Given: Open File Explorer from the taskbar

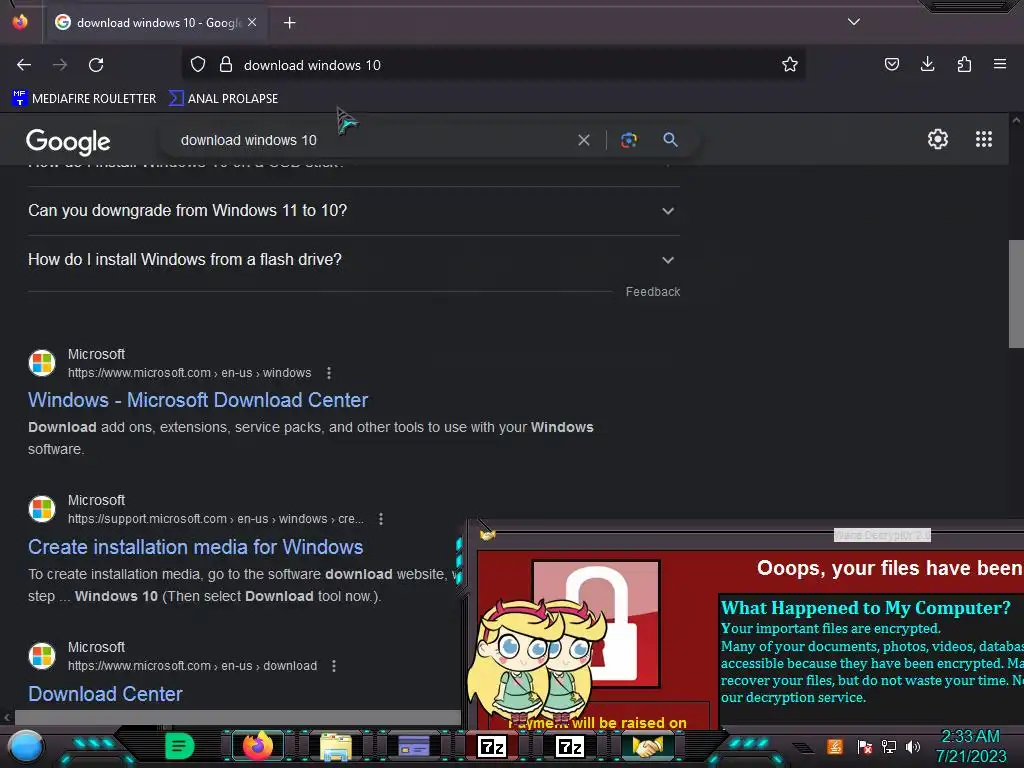Looking at the screenshot, I should click(336, 746).
